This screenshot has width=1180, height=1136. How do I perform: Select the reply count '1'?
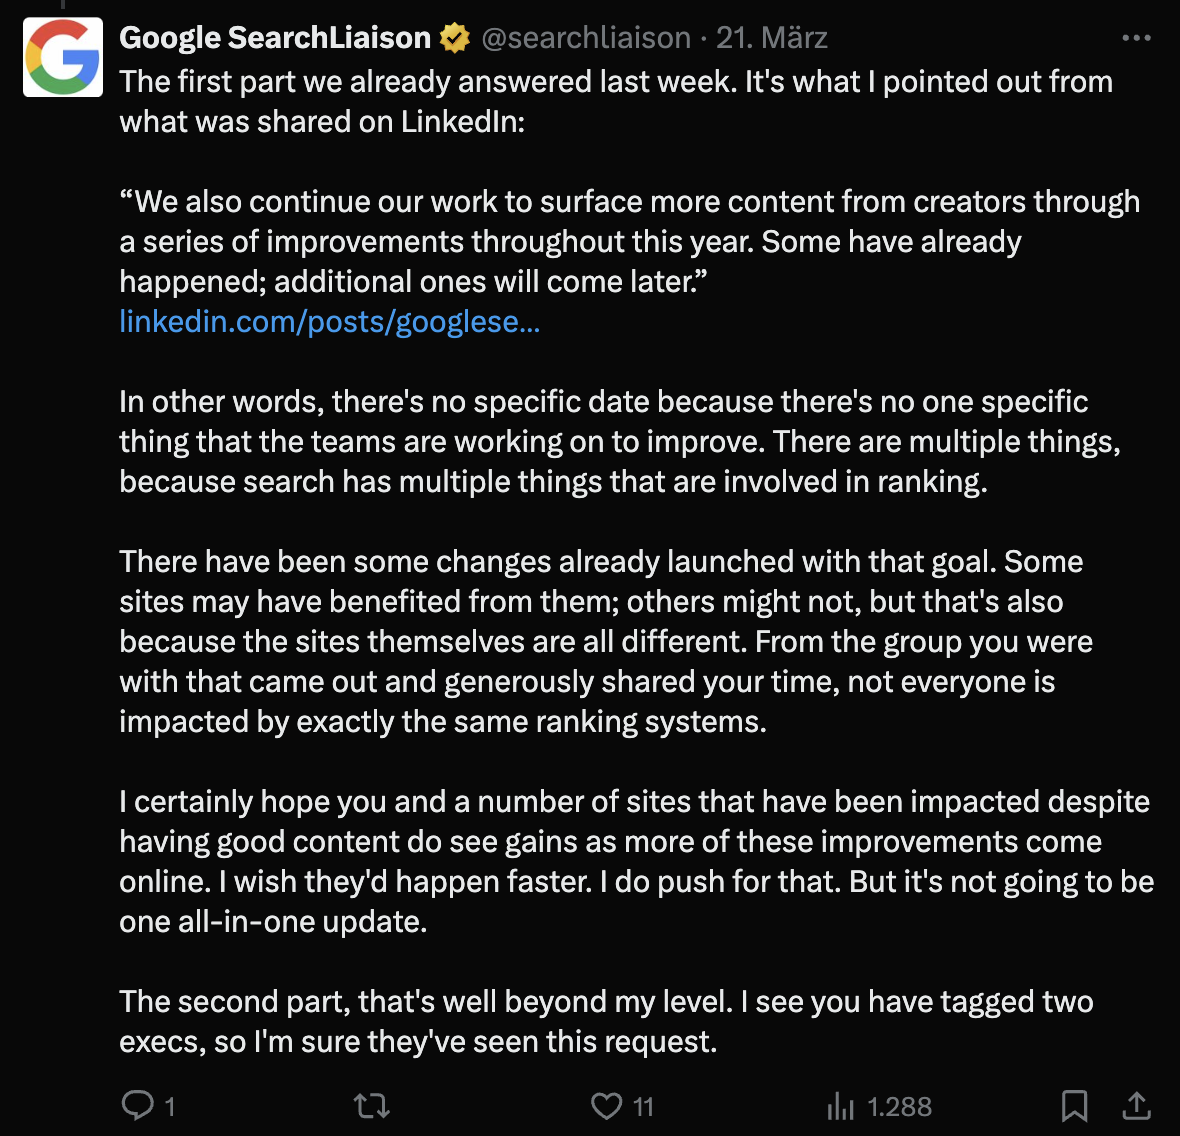169,1106
